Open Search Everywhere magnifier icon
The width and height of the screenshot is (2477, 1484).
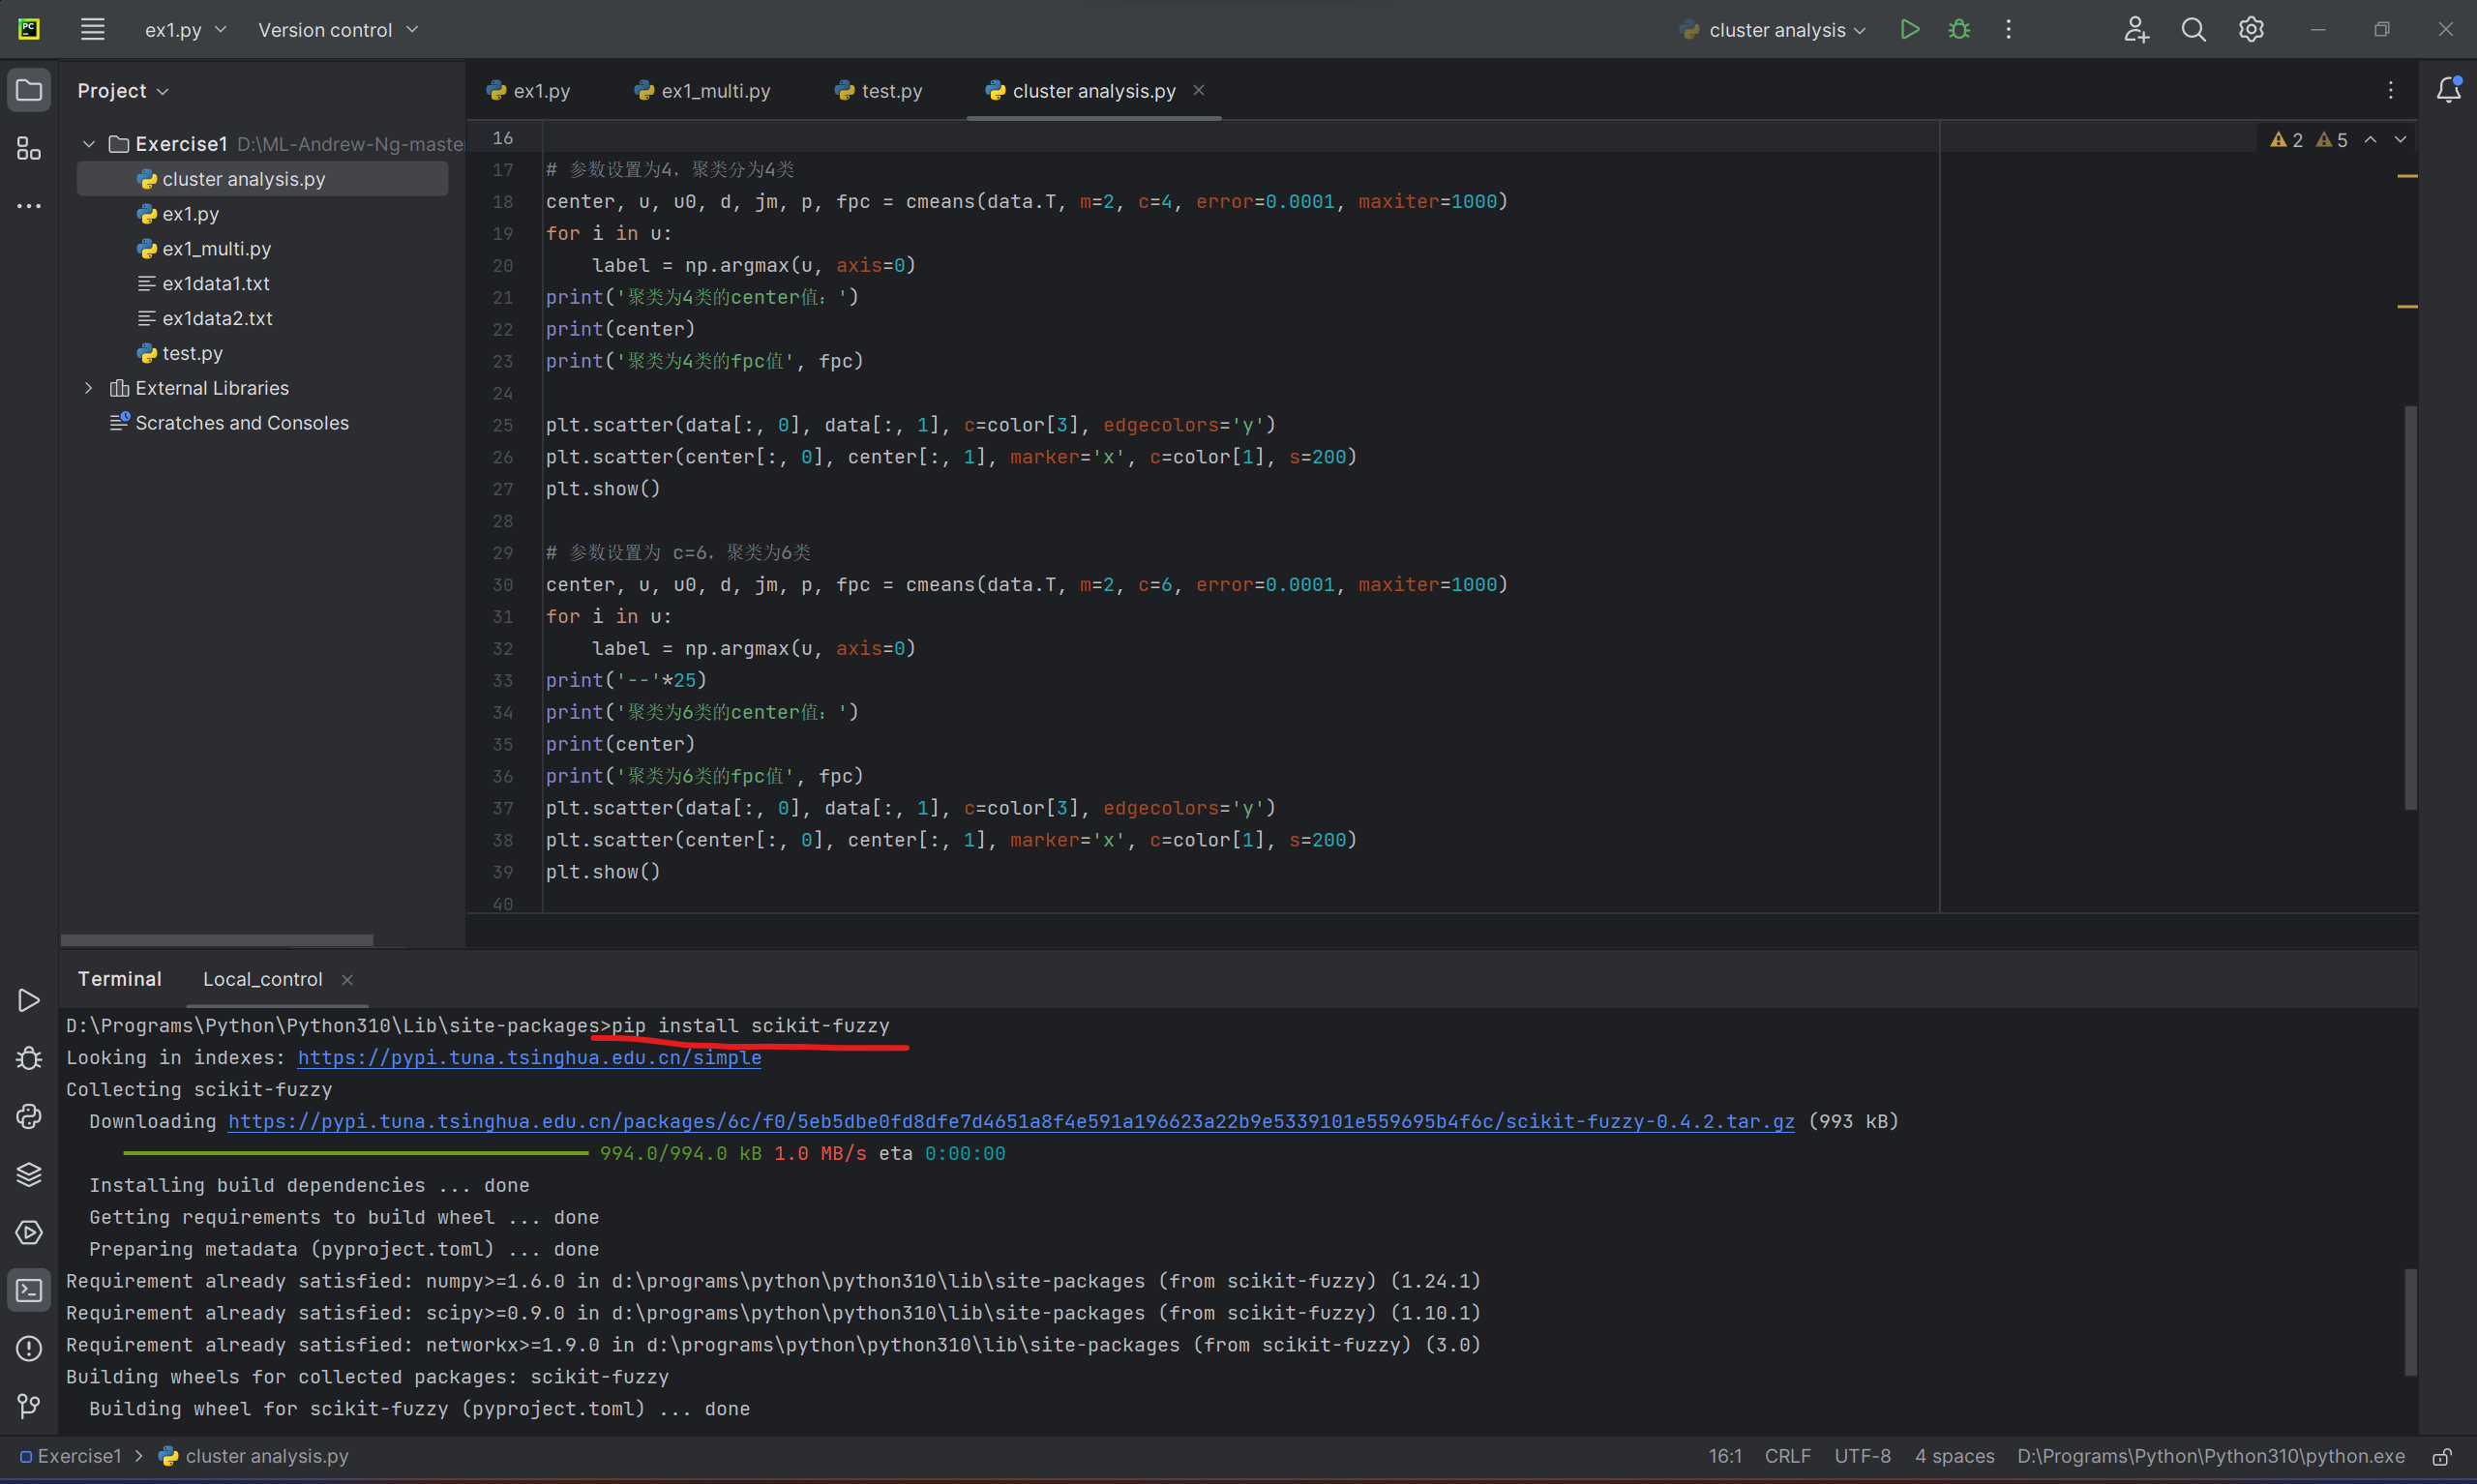[x=2193, y=30]
